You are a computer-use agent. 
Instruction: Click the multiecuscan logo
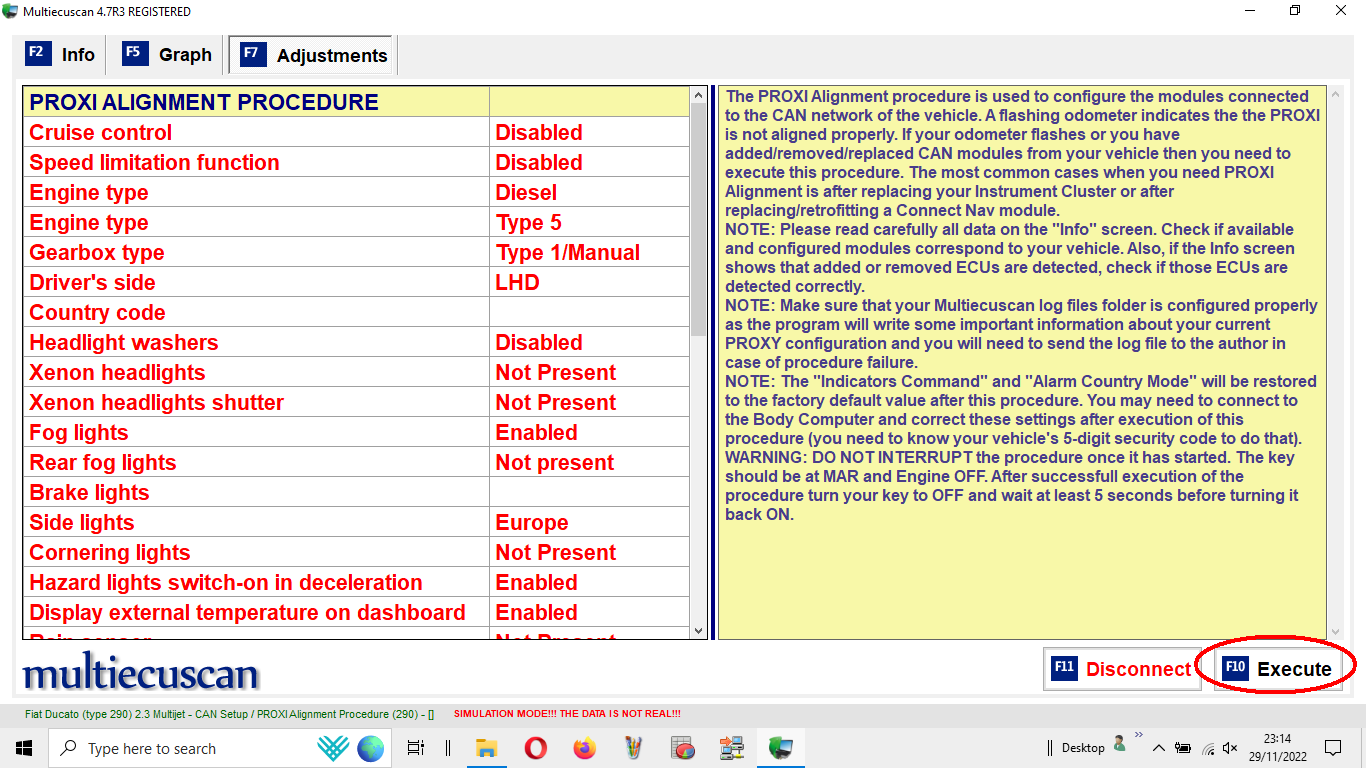coord(140,673)
